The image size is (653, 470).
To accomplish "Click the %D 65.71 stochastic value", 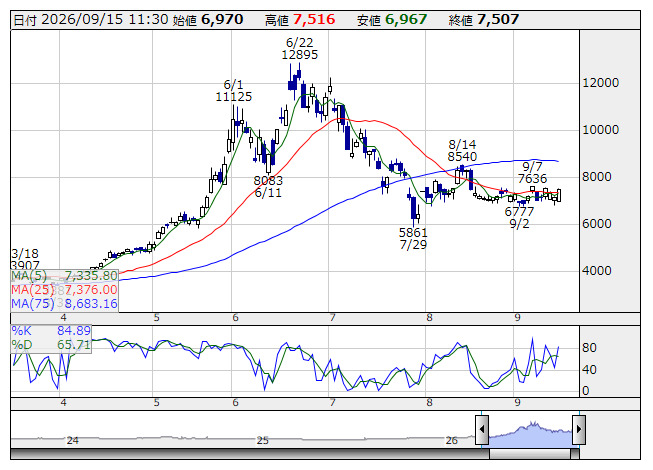I will 51,345.
